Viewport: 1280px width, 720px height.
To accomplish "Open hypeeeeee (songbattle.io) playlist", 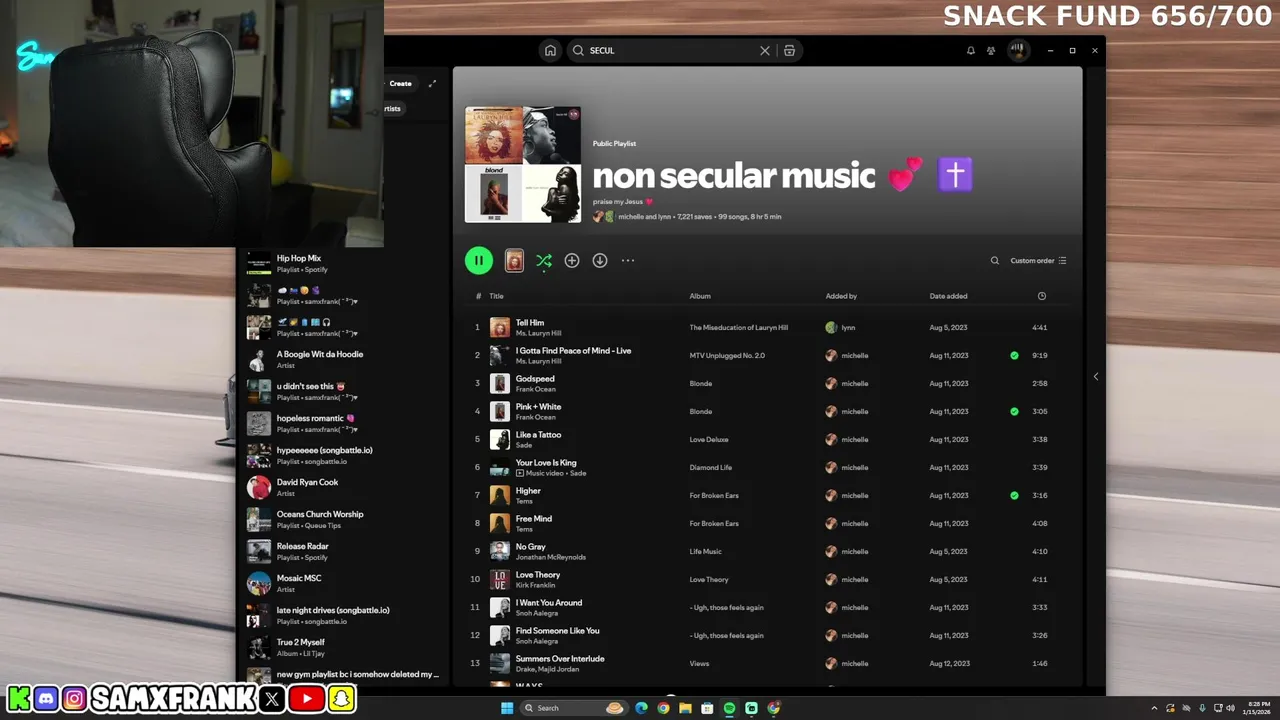I will pyautogui.click(x=343, y=455).
